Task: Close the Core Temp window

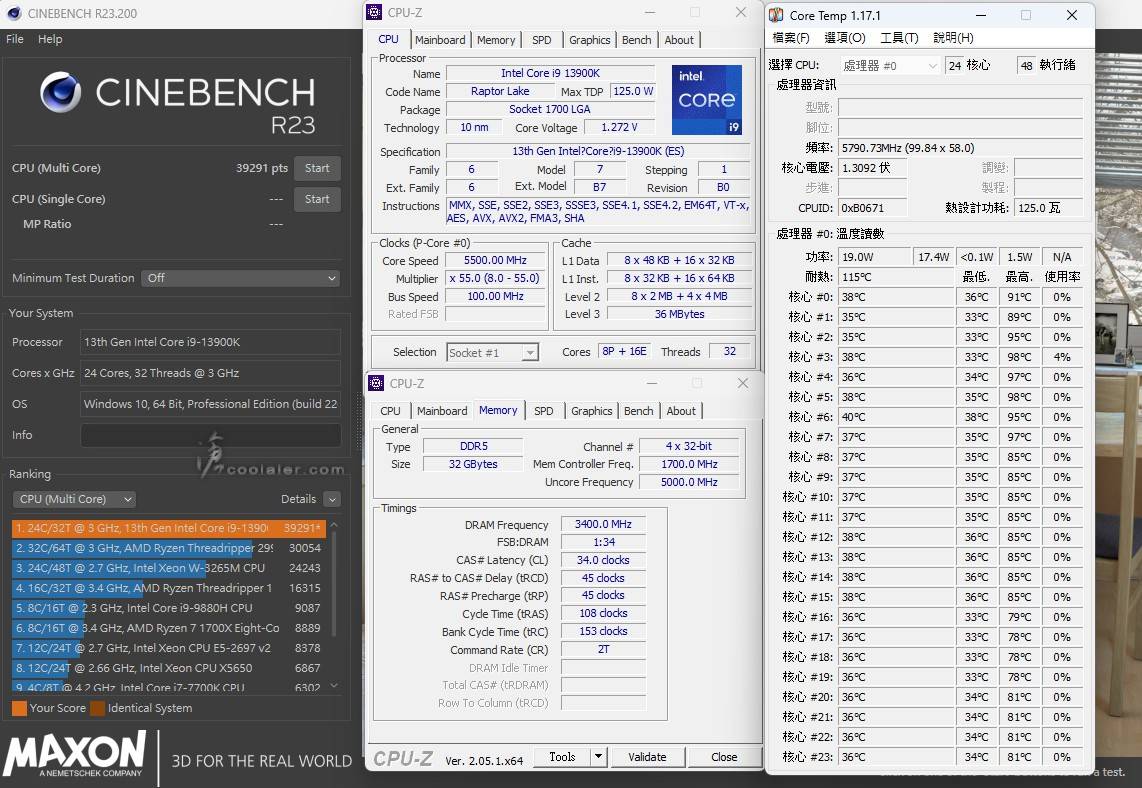Action: pos(1071,15)
